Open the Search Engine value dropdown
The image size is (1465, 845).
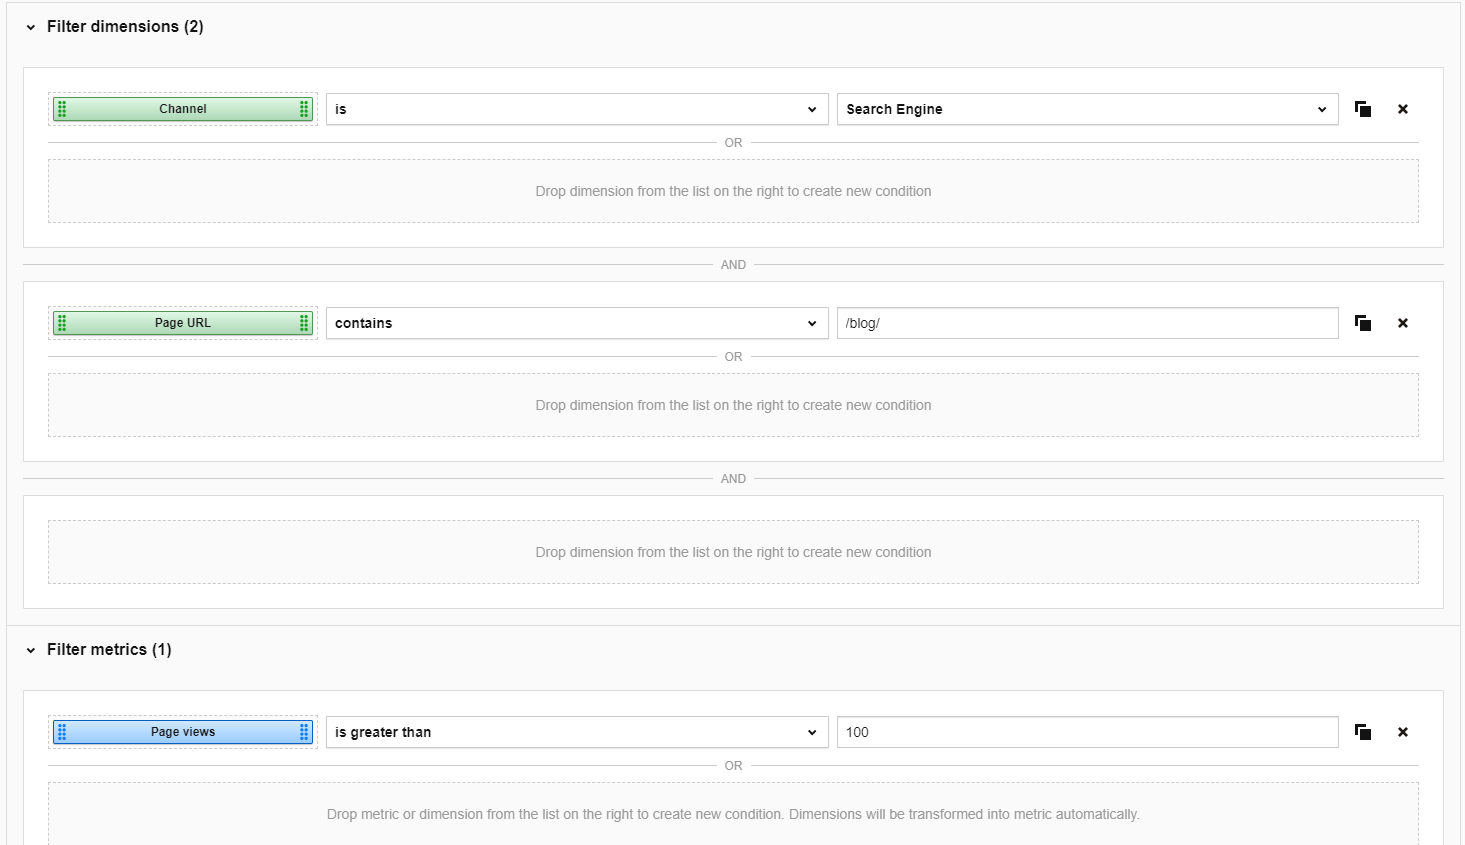tap(1086, 109)
